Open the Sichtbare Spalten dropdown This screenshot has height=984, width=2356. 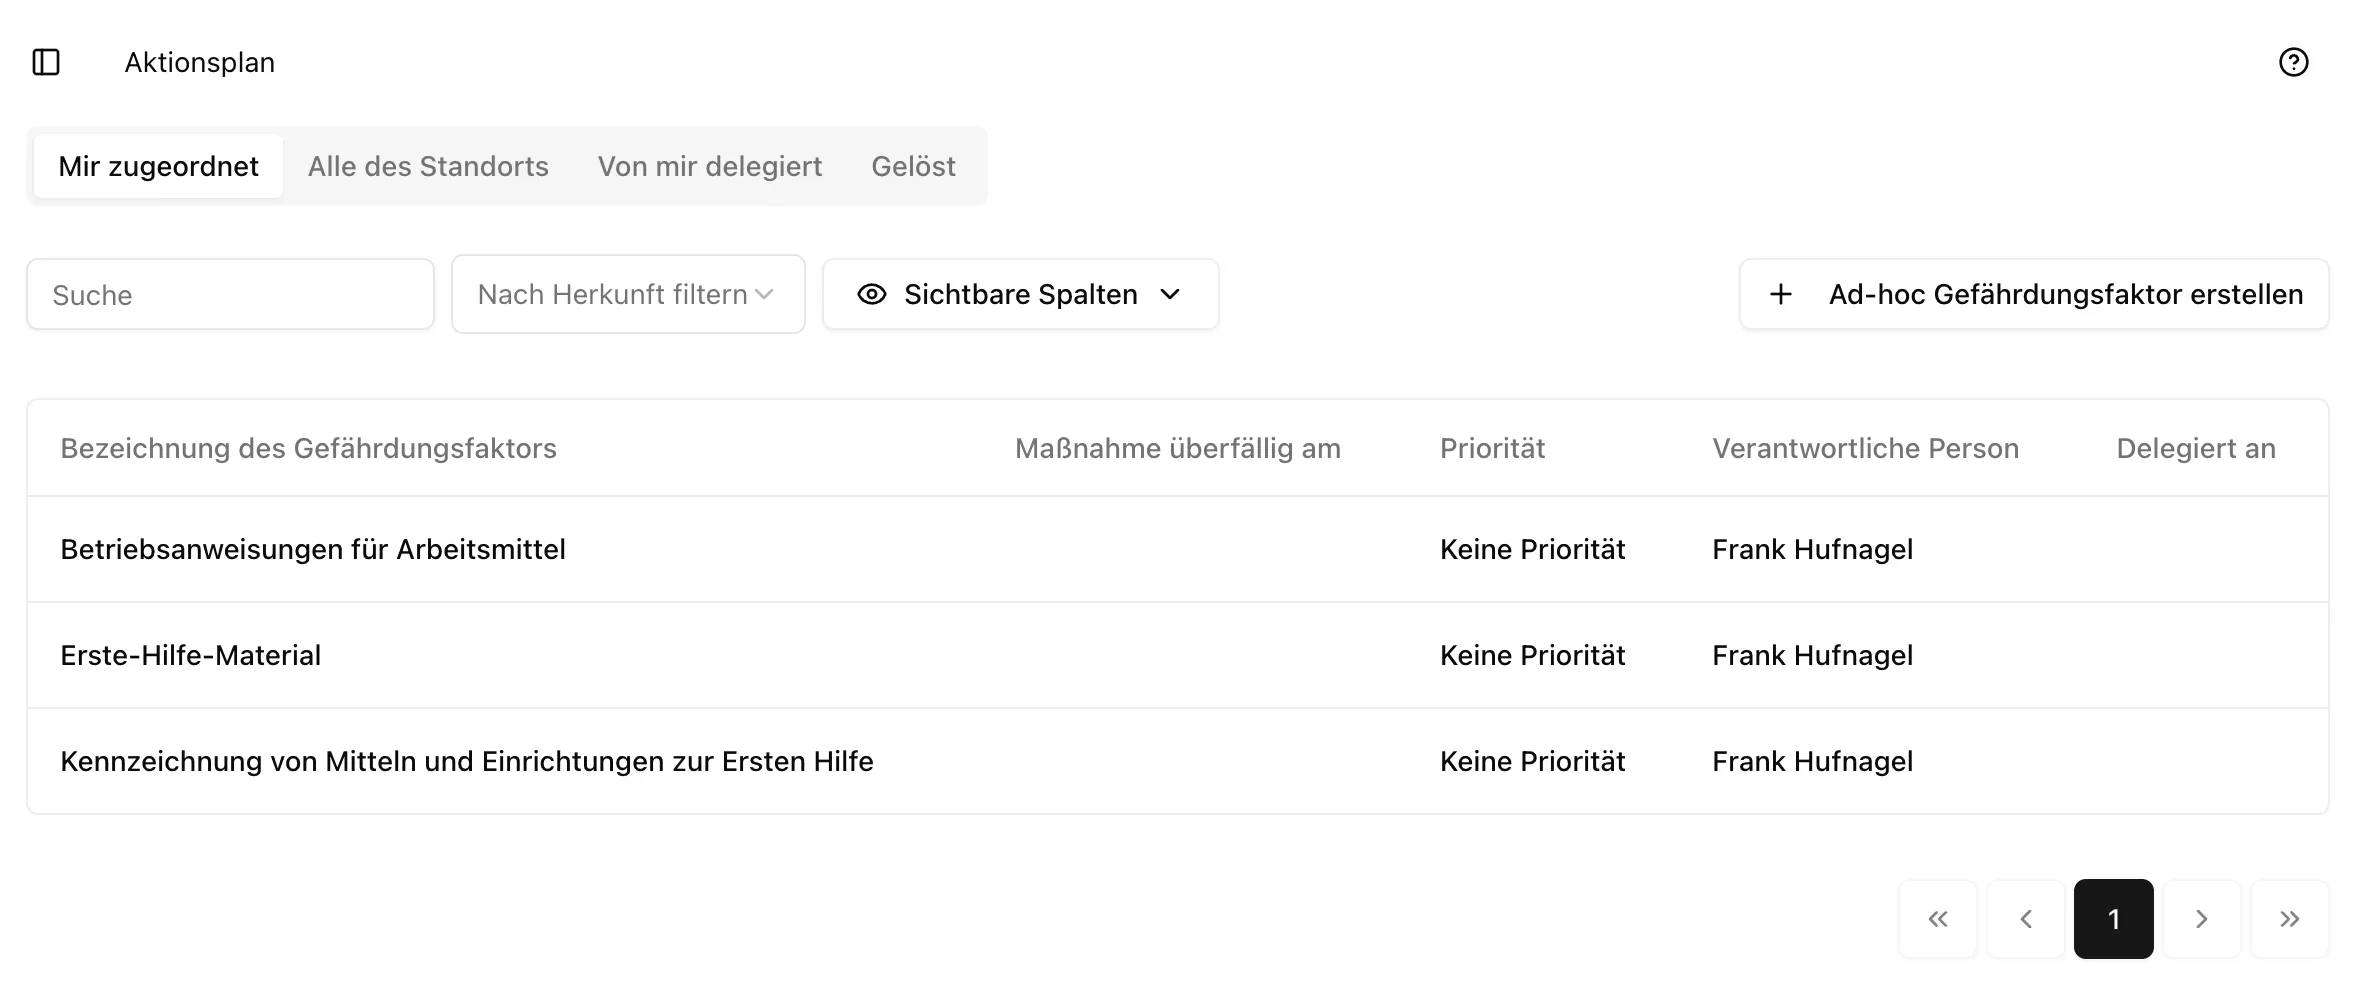(1020, 294)
